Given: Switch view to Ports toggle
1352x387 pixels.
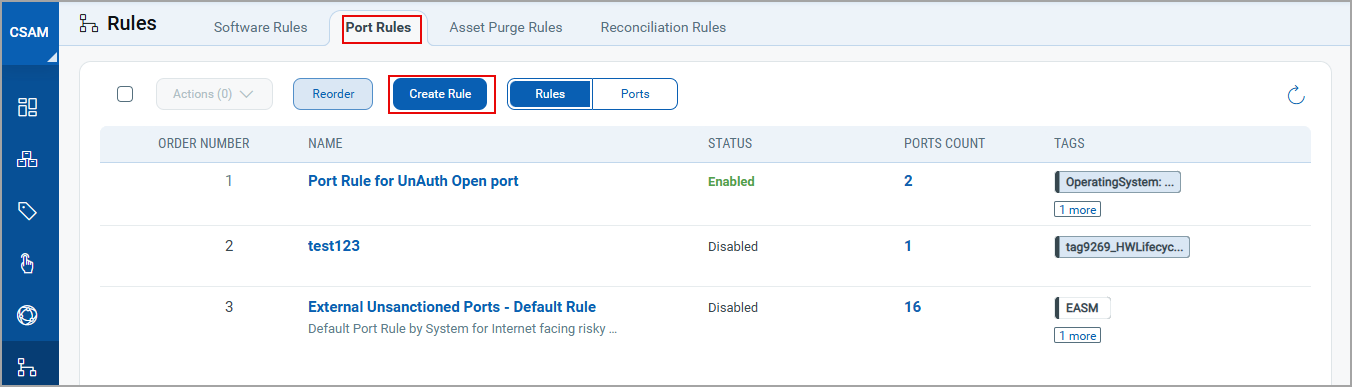Looking at the screenshot, I should pos(635,94).
